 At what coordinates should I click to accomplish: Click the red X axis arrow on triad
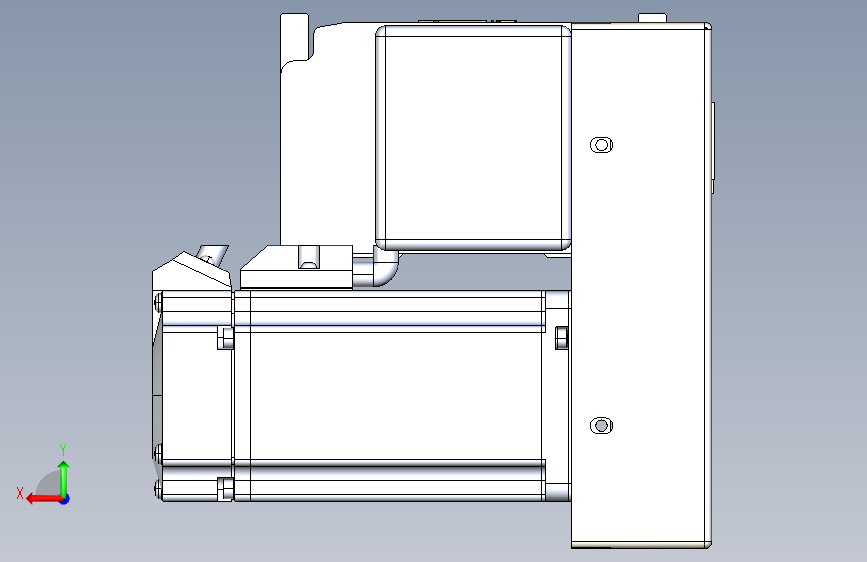44,499
